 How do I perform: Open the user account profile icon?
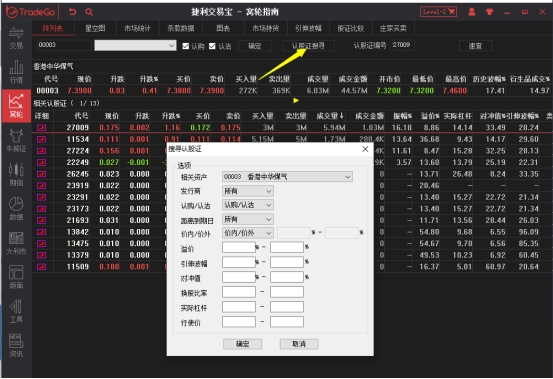(472, 12)
